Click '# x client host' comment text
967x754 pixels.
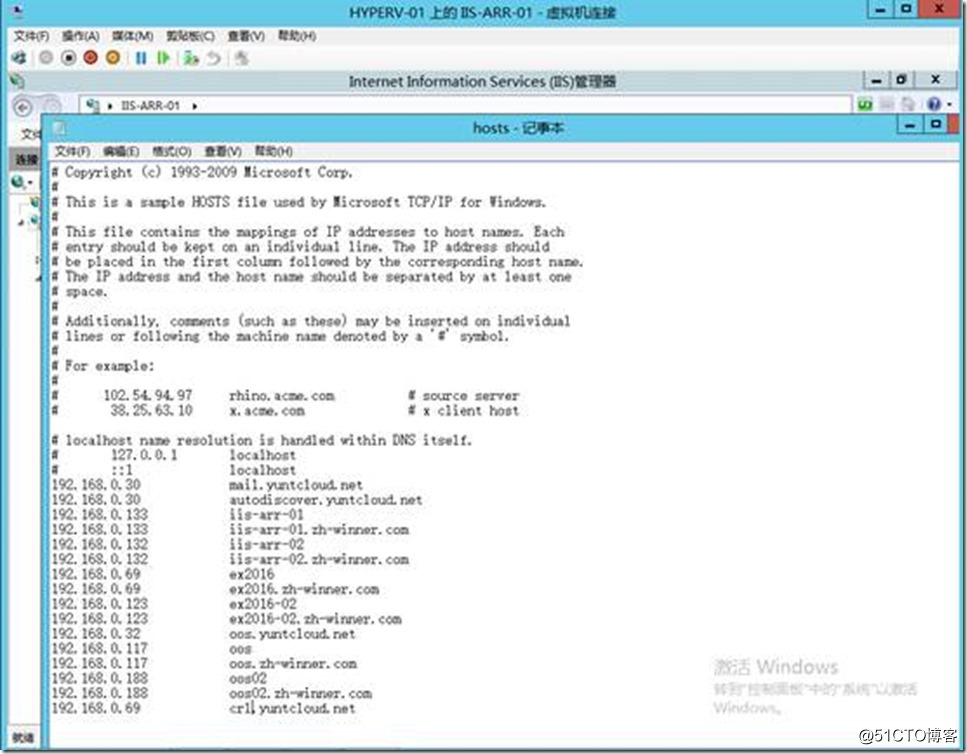[464, 411]
